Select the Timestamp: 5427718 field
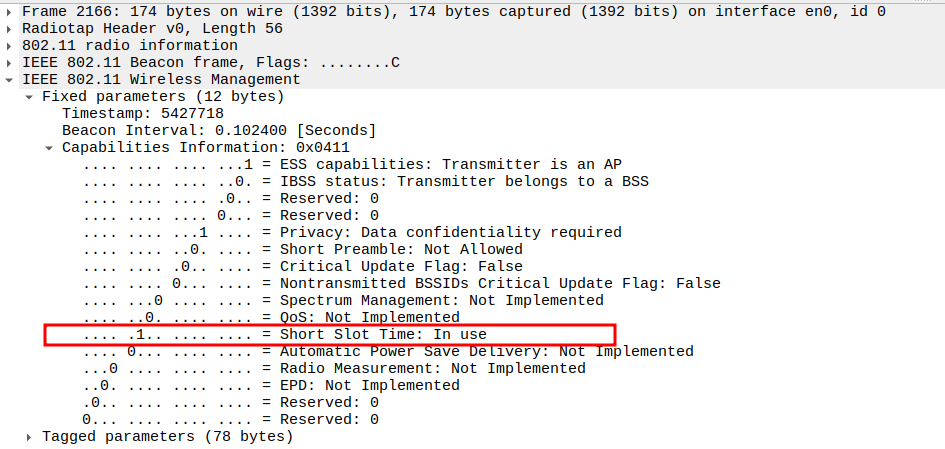The height and width of the screenshot is (449, 945). [142, 113]
